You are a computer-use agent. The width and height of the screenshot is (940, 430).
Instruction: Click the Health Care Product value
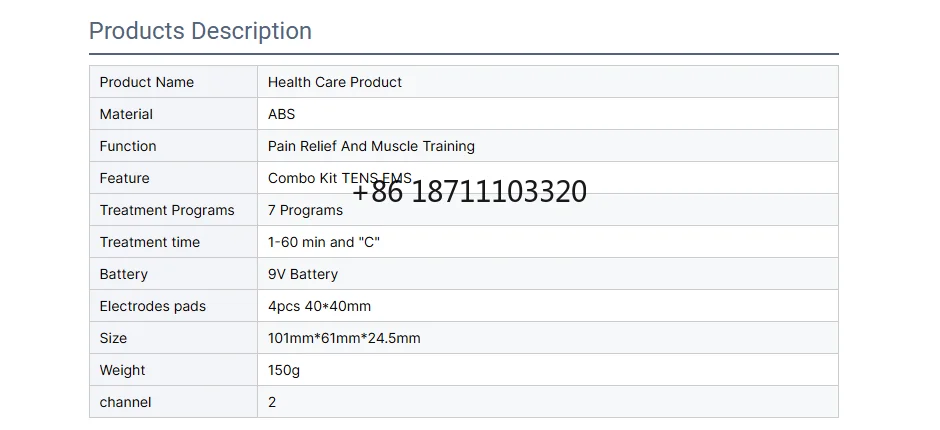pyautogui.click(x=335, y=82)
